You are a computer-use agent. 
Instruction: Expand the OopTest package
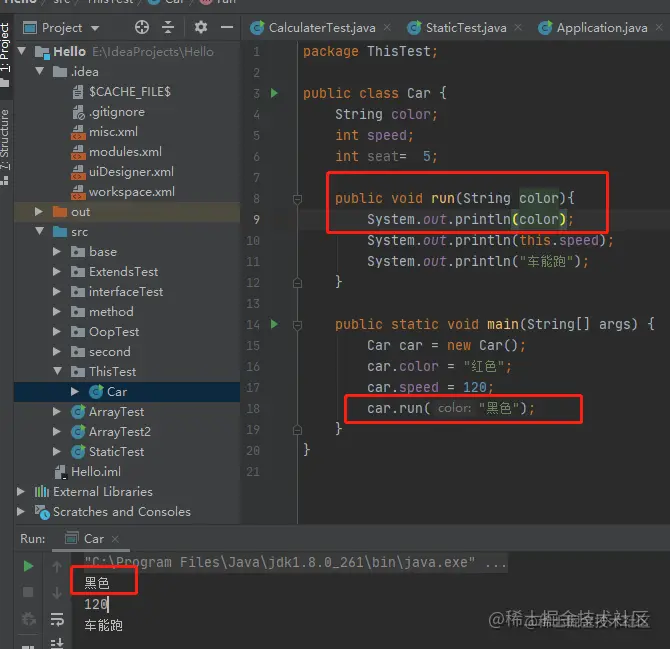click(57, 332)
